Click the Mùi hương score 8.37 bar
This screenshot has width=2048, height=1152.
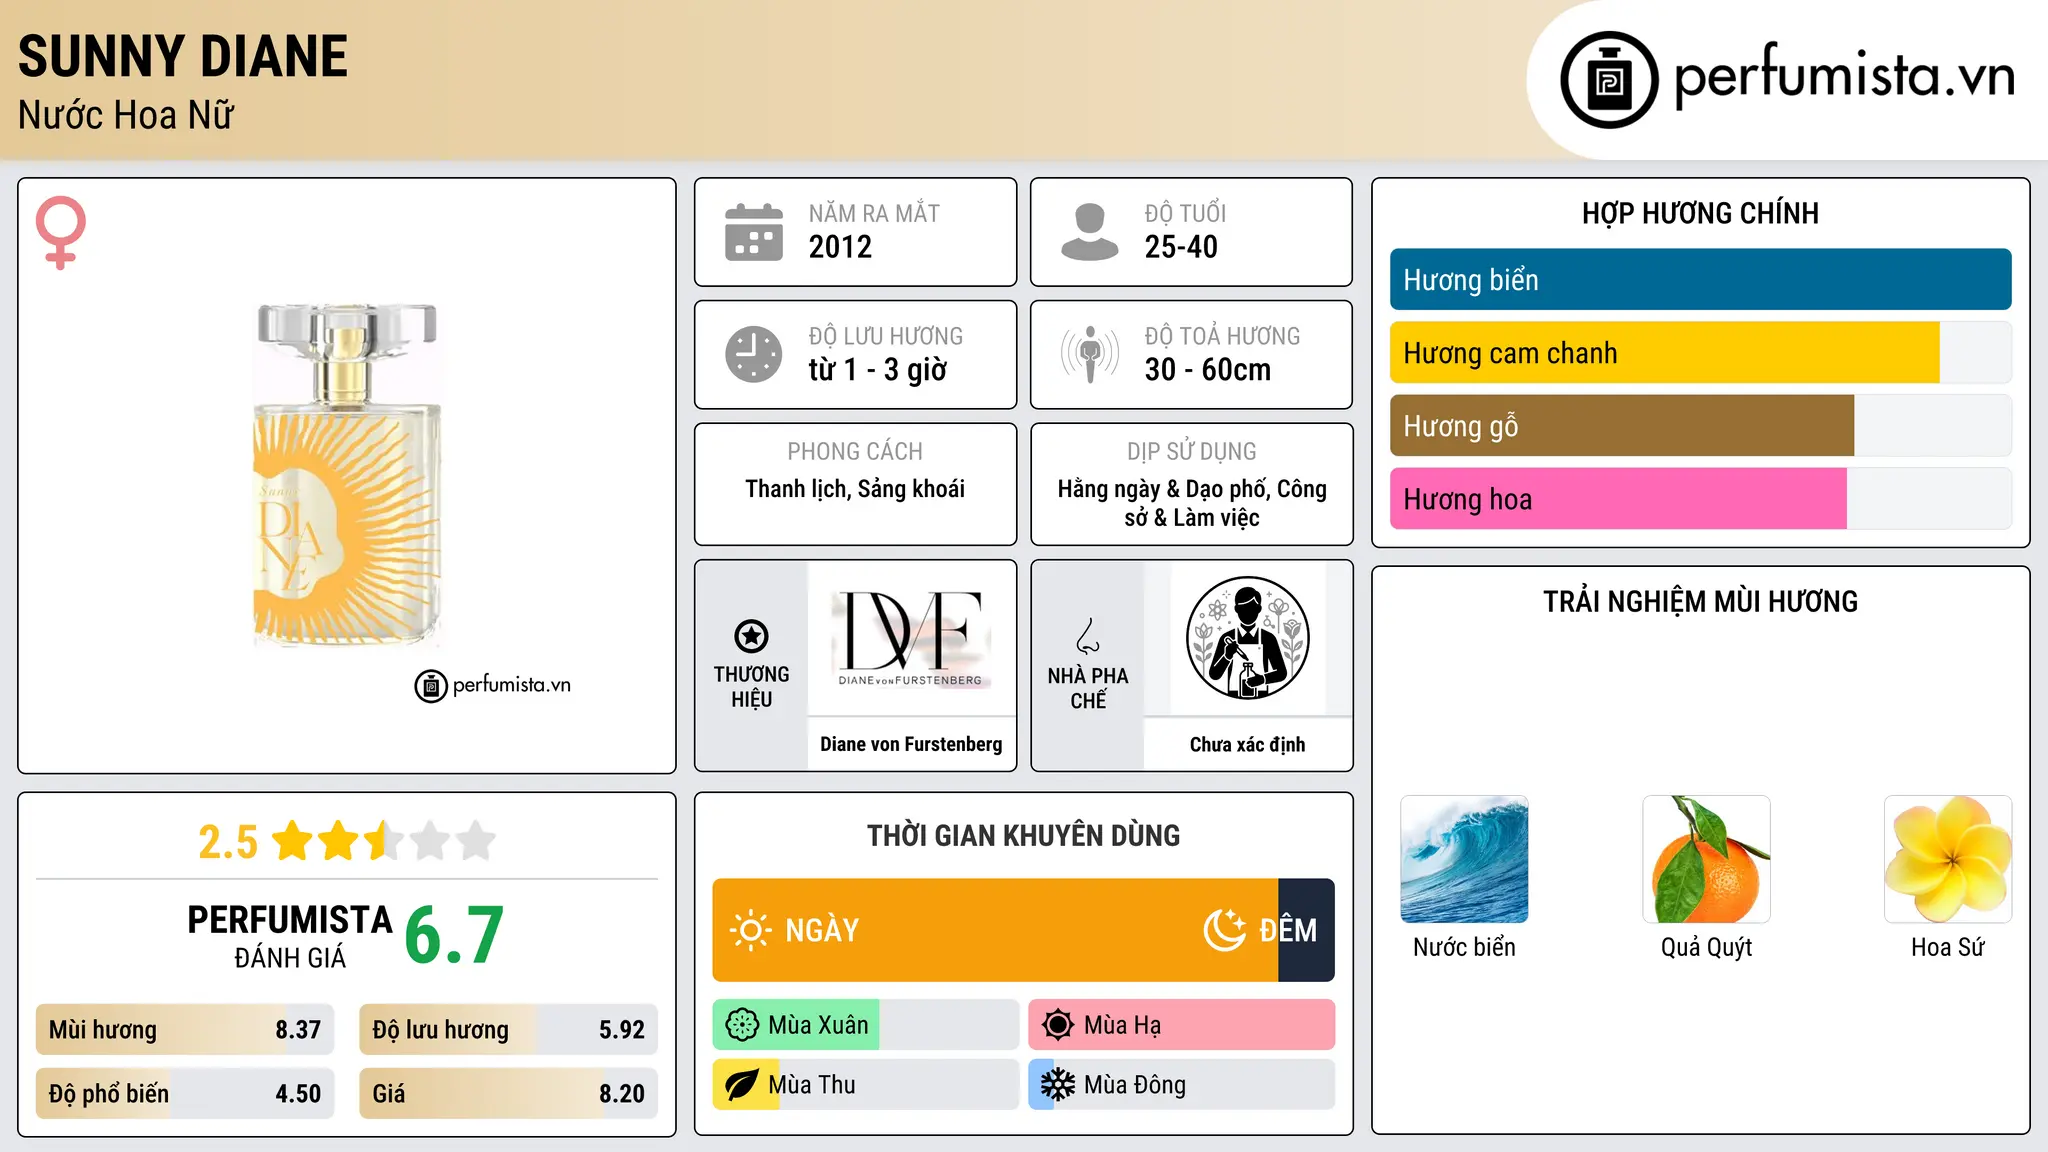(x=185, y=1030)
